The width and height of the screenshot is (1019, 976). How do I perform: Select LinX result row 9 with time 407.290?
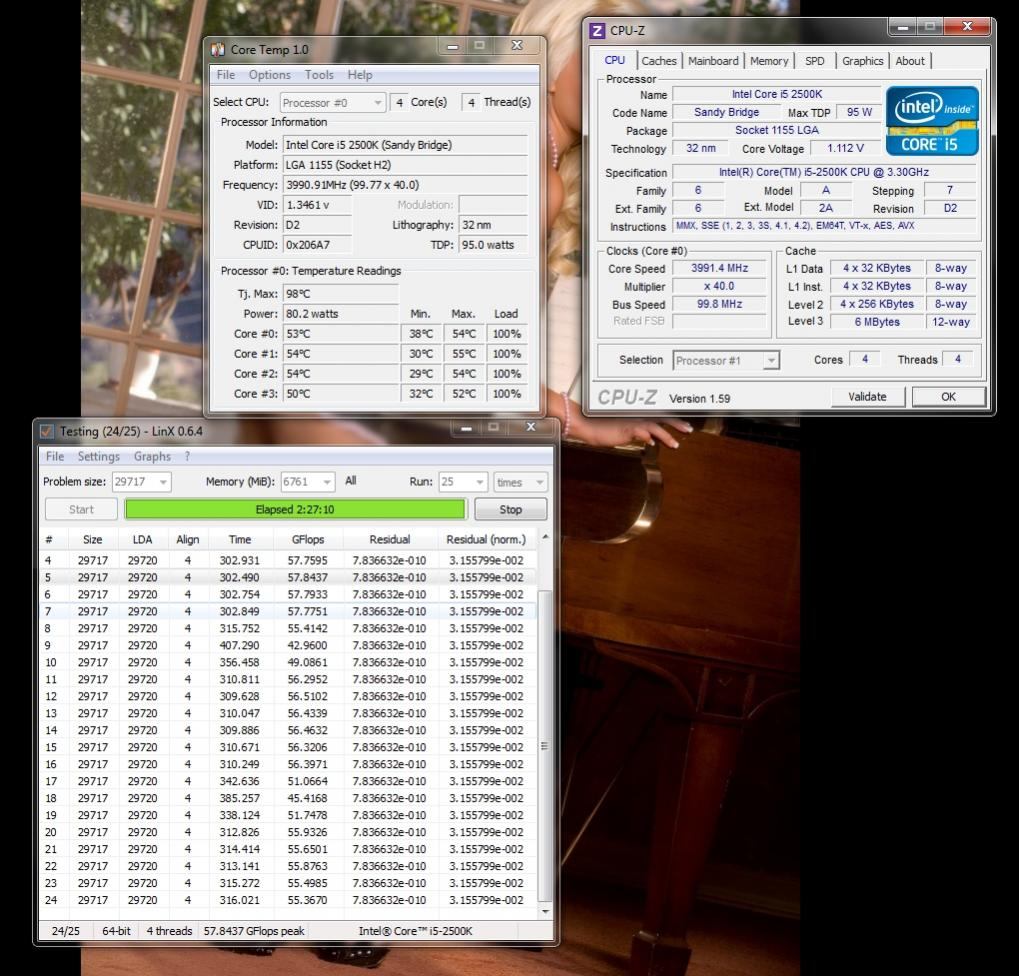(x=288, y=645)
